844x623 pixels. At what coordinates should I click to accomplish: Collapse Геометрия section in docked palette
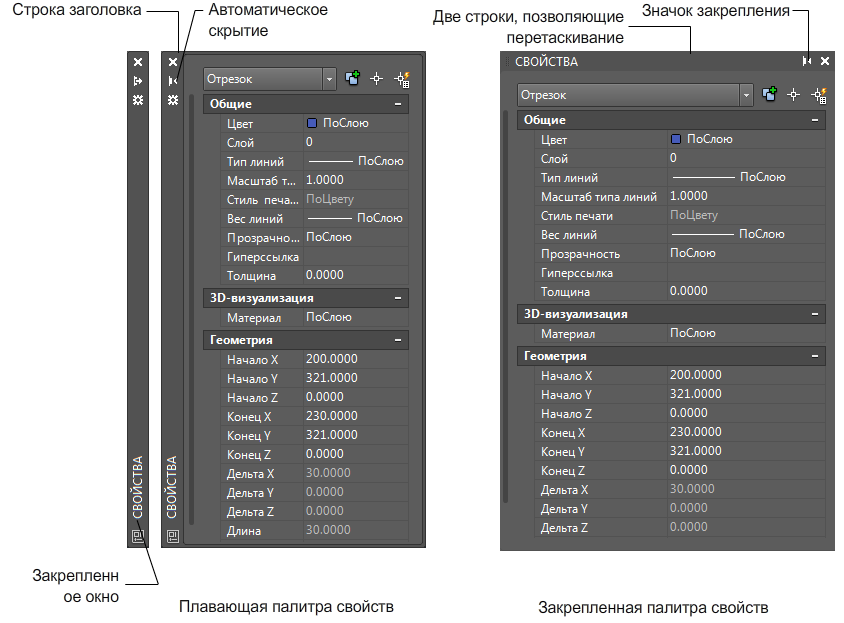click(815, 356)
